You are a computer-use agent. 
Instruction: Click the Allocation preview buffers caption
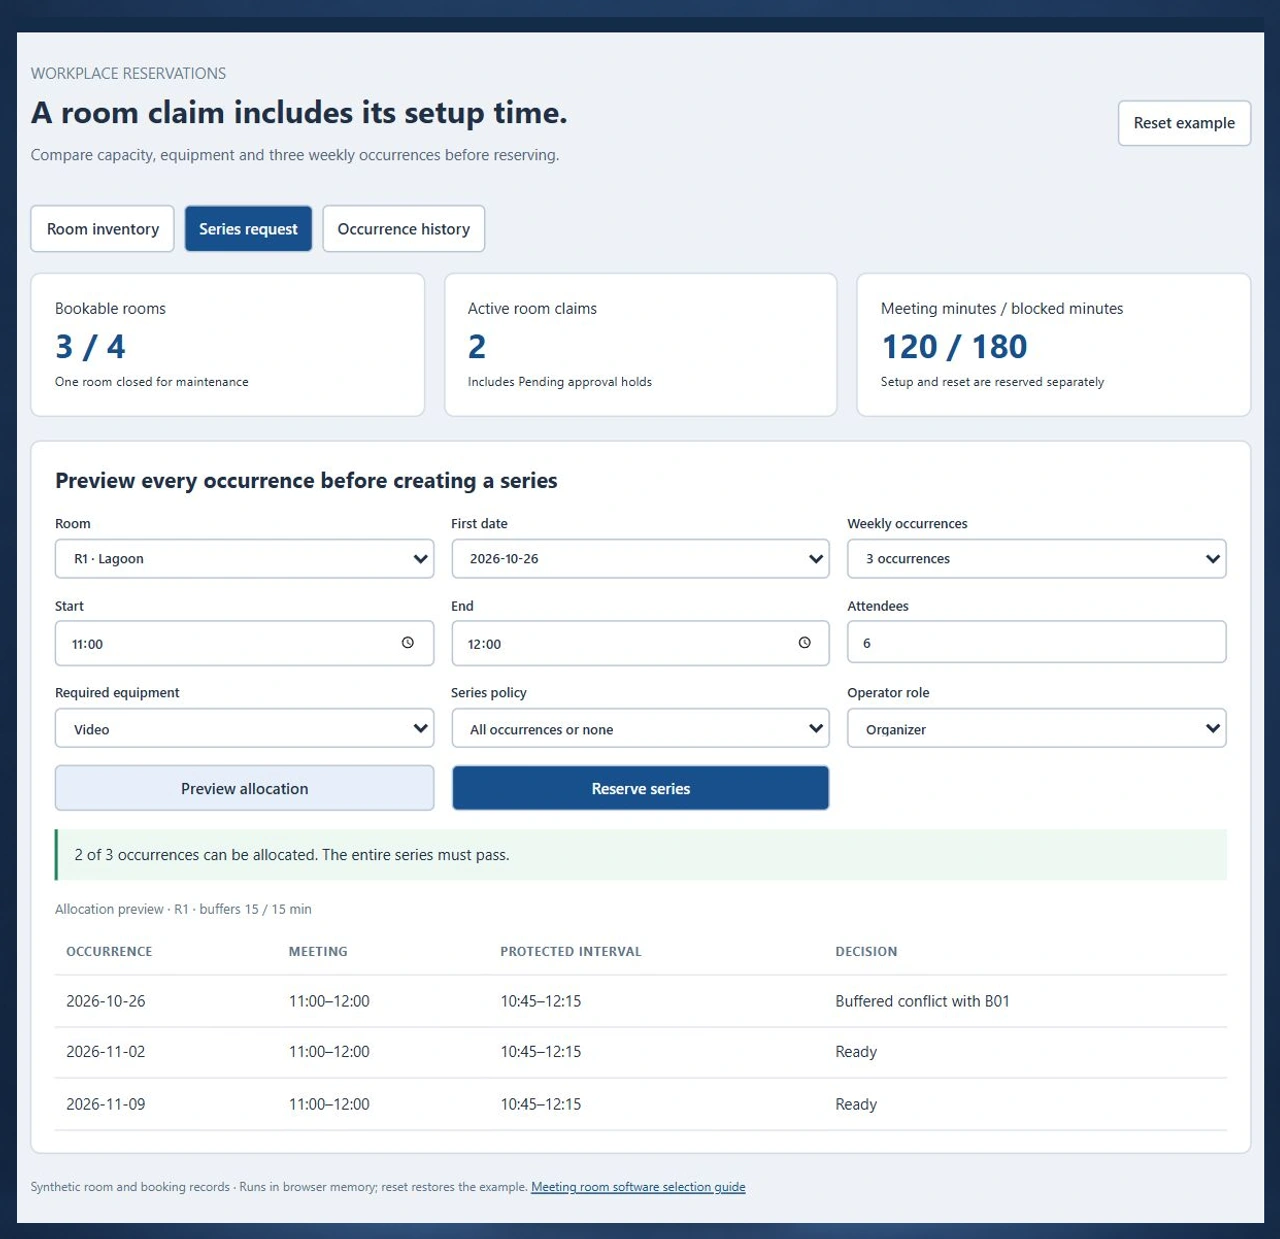point(183,909)
